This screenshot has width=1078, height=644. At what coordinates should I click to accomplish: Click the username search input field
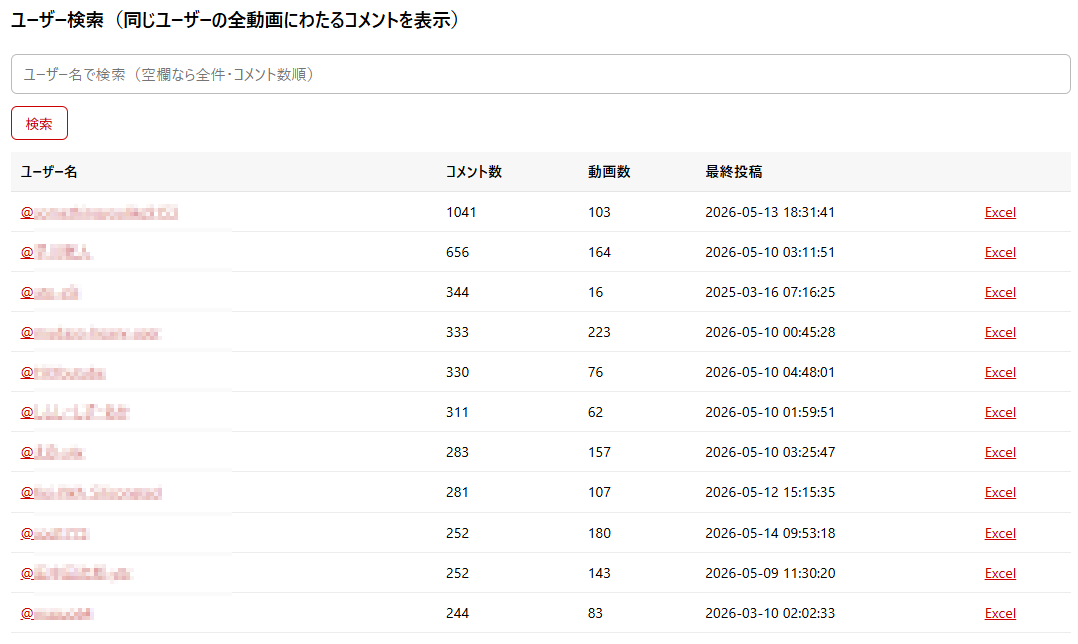pos(540,74)
